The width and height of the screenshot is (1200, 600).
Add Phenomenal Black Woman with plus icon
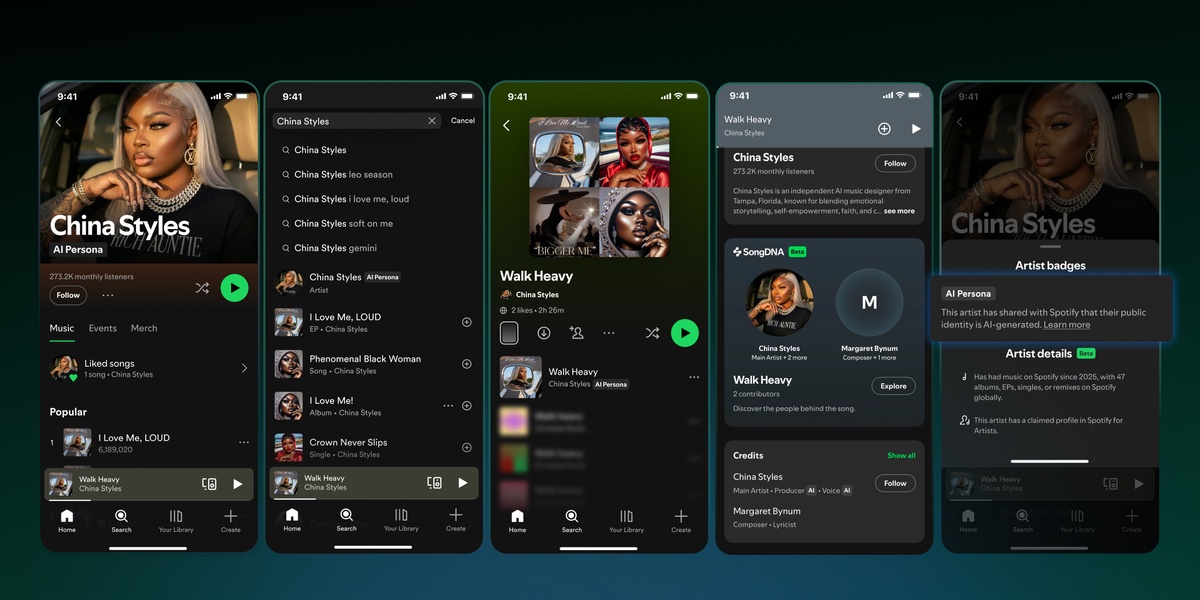(x=466, y=364)
